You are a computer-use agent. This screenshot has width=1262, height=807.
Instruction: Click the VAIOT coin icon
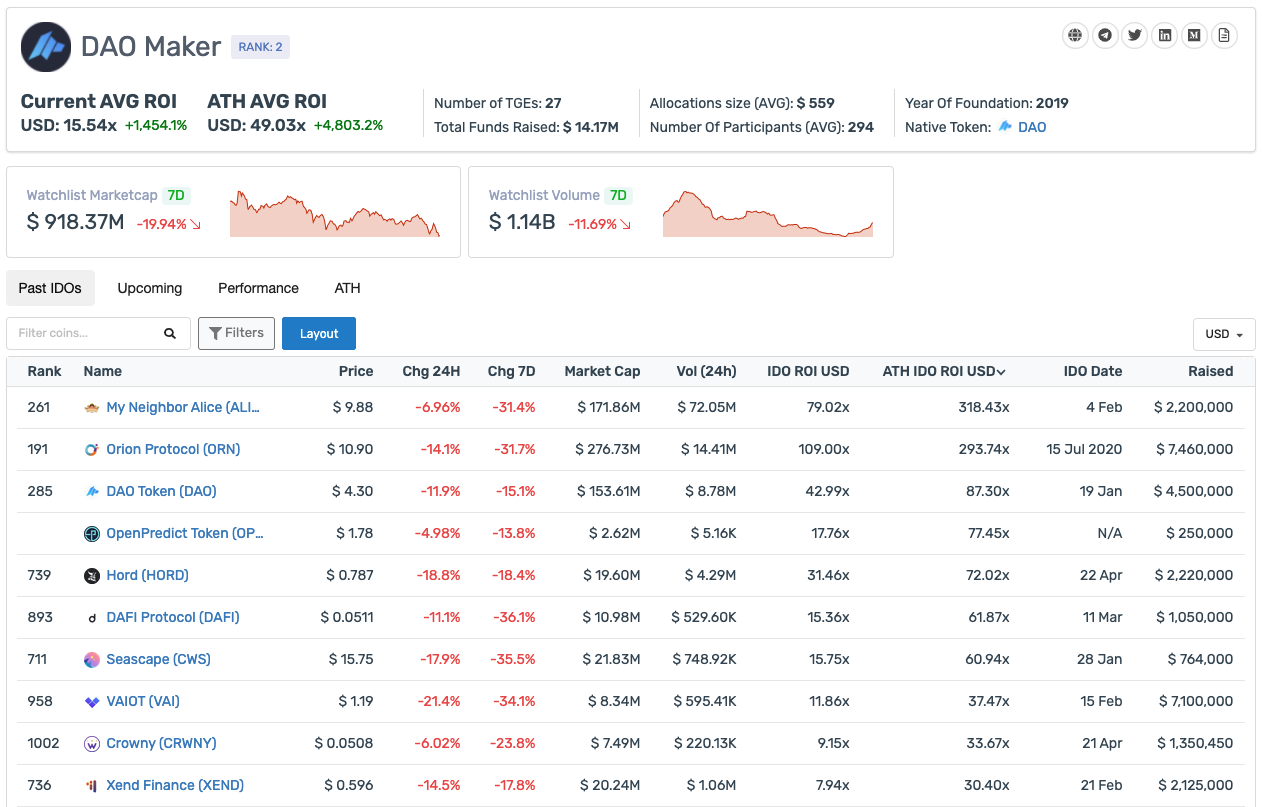click(x=92, y=702)
